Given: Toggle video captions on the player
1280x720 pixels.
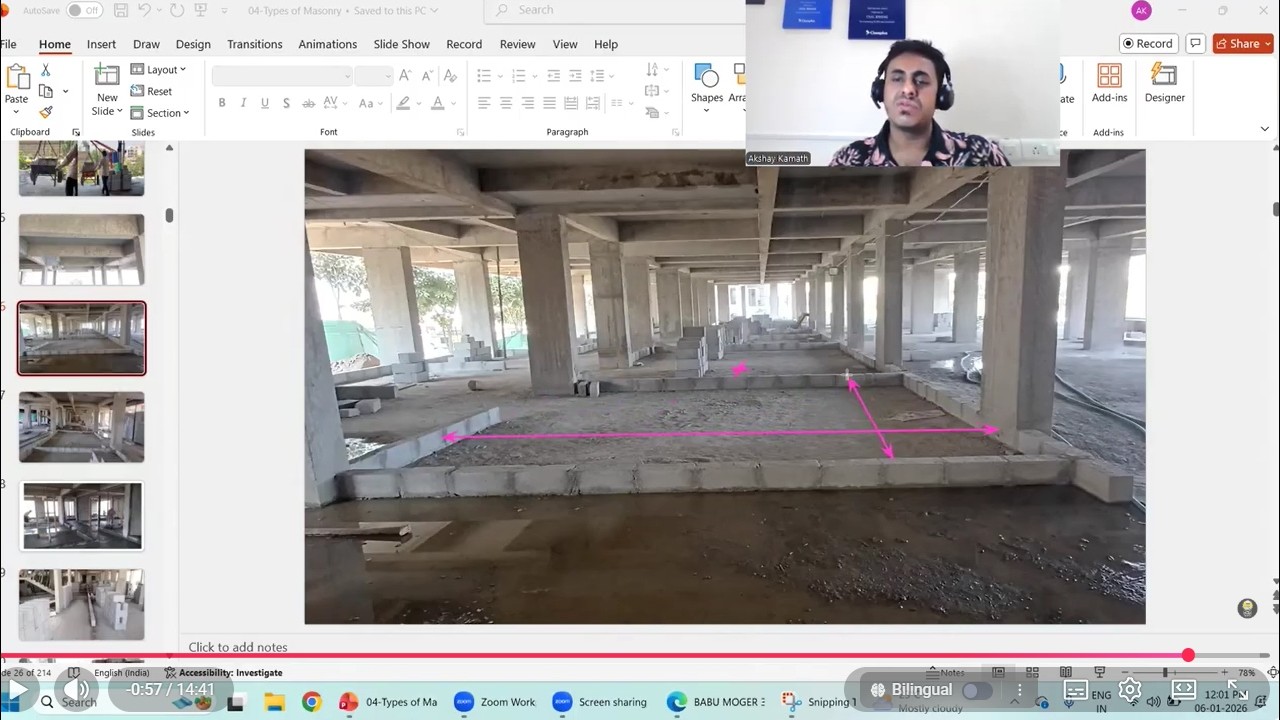Looking at the screenshot, I should (x=1076, y=690).
